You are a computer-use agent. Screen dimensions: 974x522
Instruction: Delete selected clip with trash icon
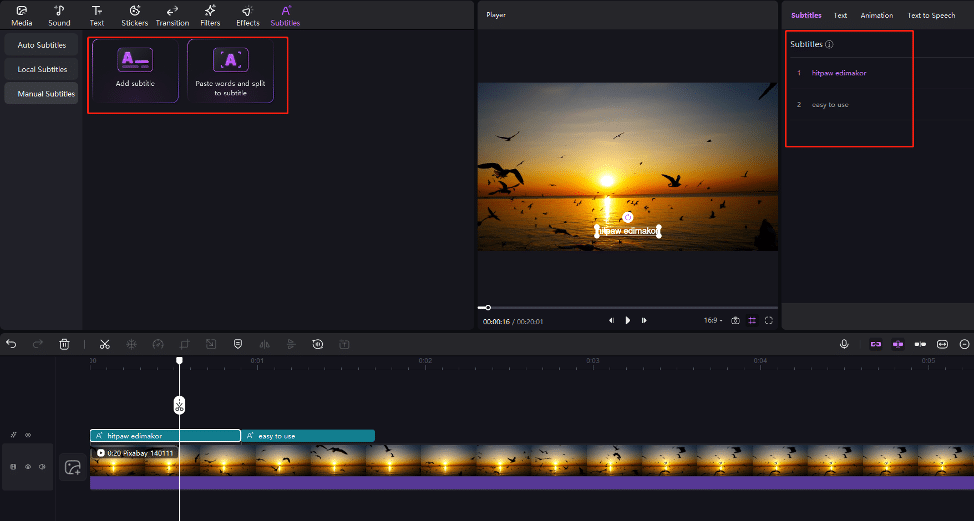pos(64,344)
